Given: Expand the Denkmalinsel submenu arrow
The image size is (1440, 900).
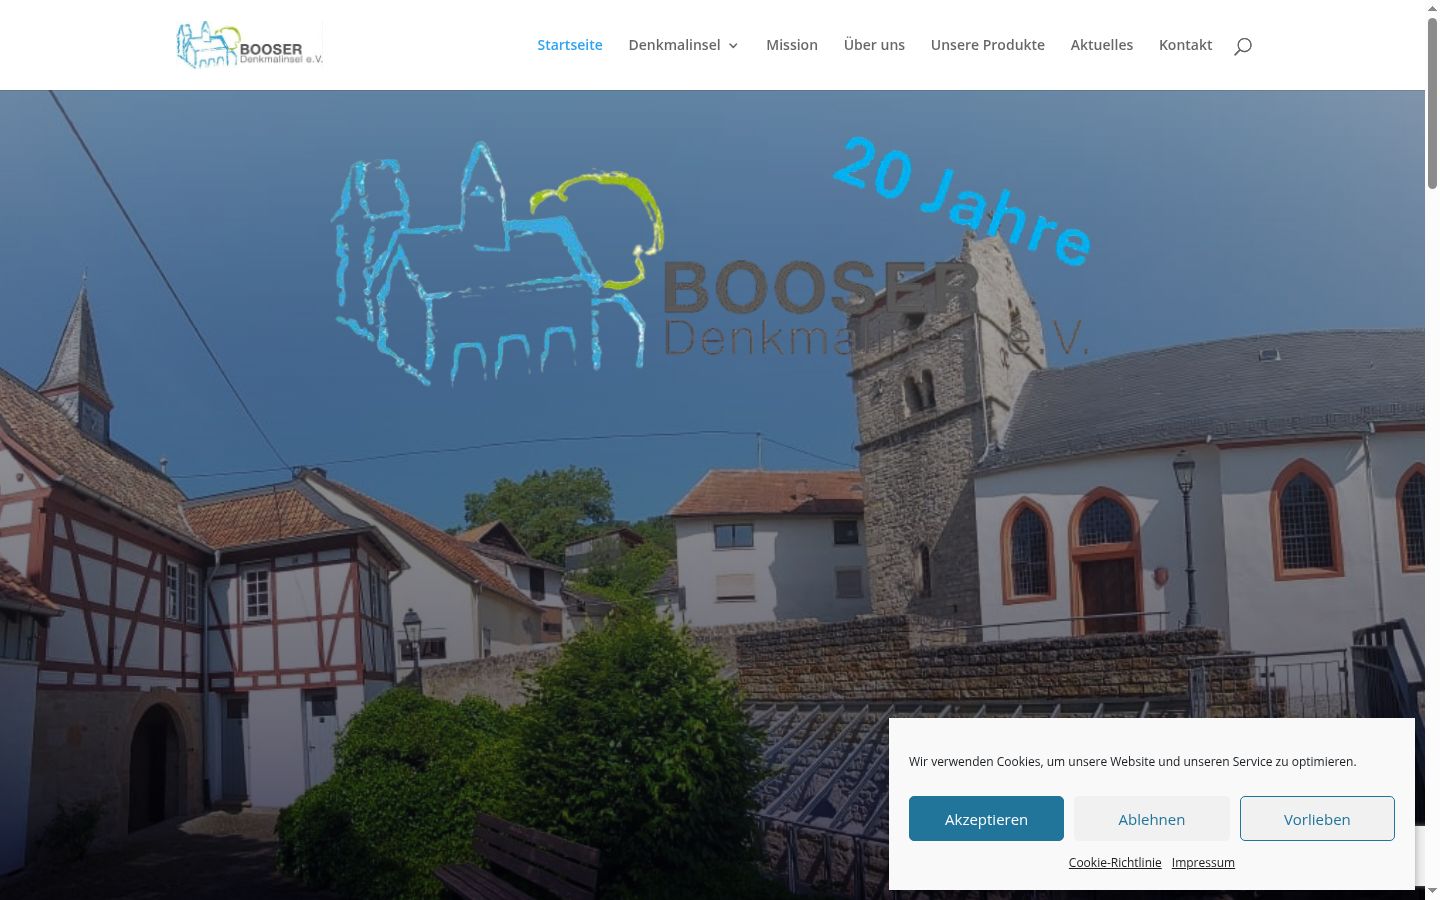Looking at the screenshot, I should [x=734, y=46].
